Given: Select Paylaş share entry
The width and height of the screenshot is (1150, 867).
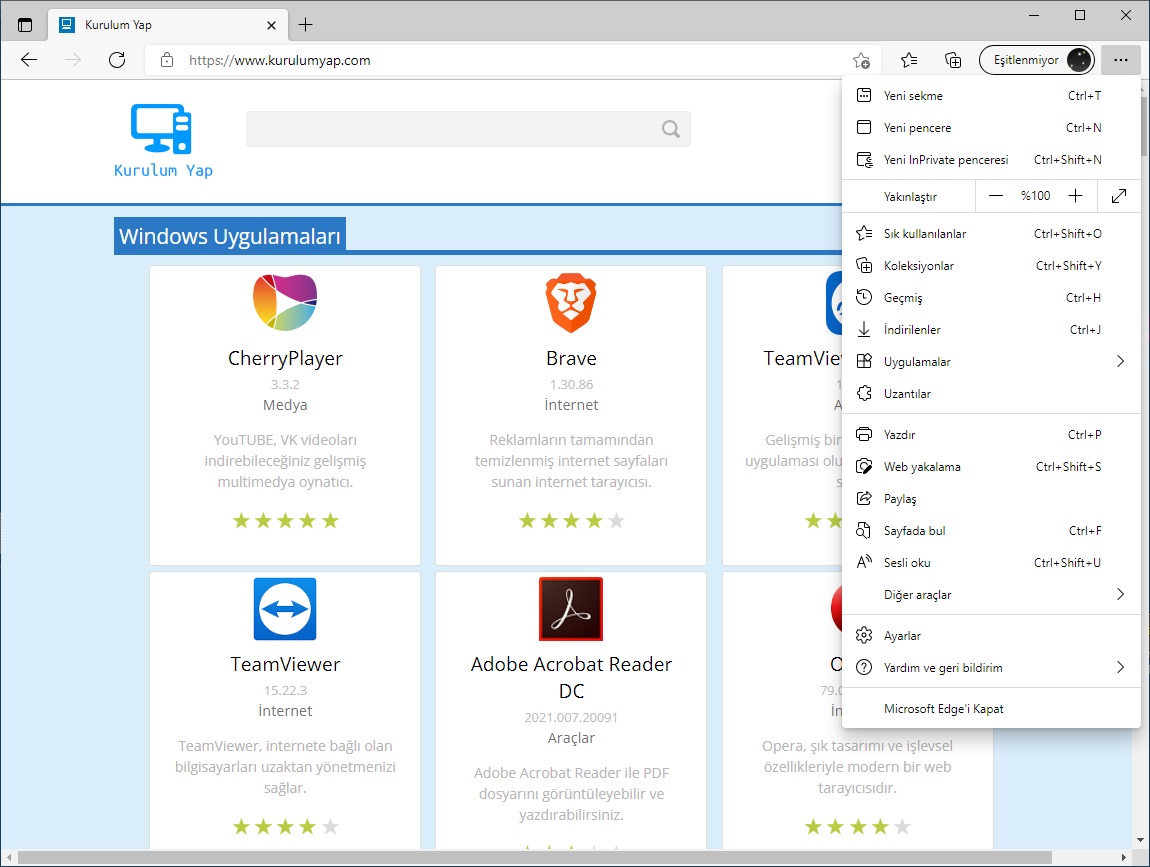Looking at the screenshot, I should pyautogui.click(x=991, y=499).
